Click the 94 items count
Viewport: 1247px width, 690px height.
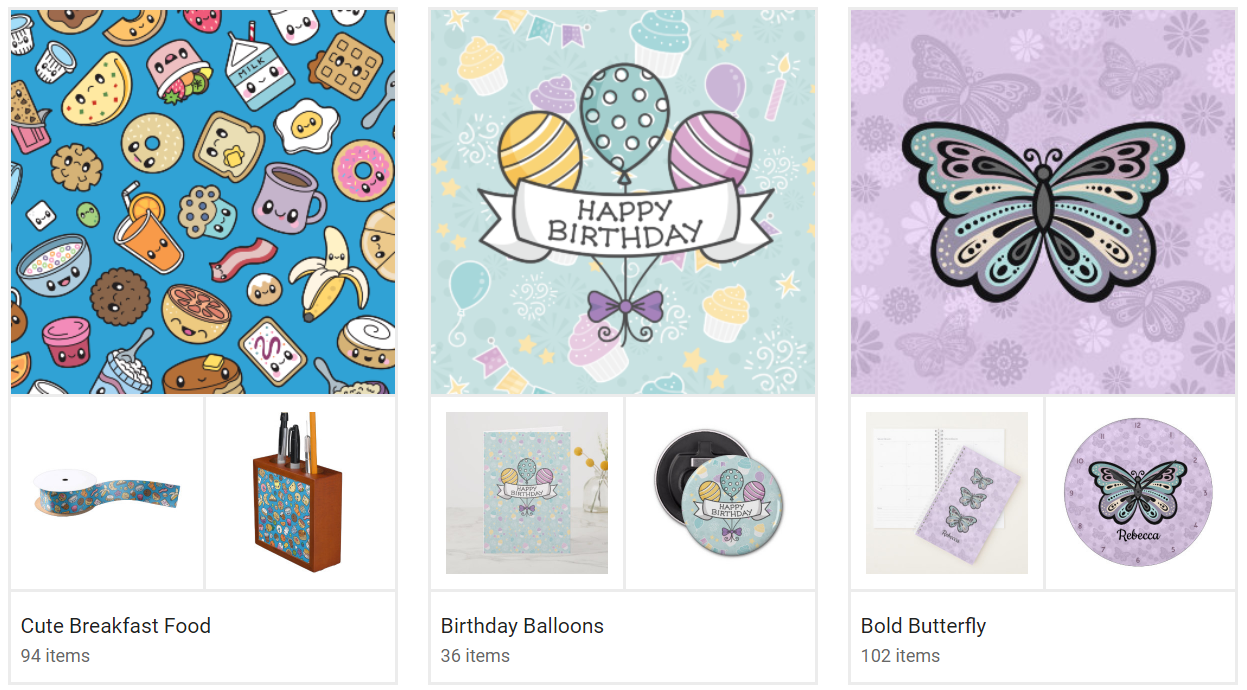55,656
